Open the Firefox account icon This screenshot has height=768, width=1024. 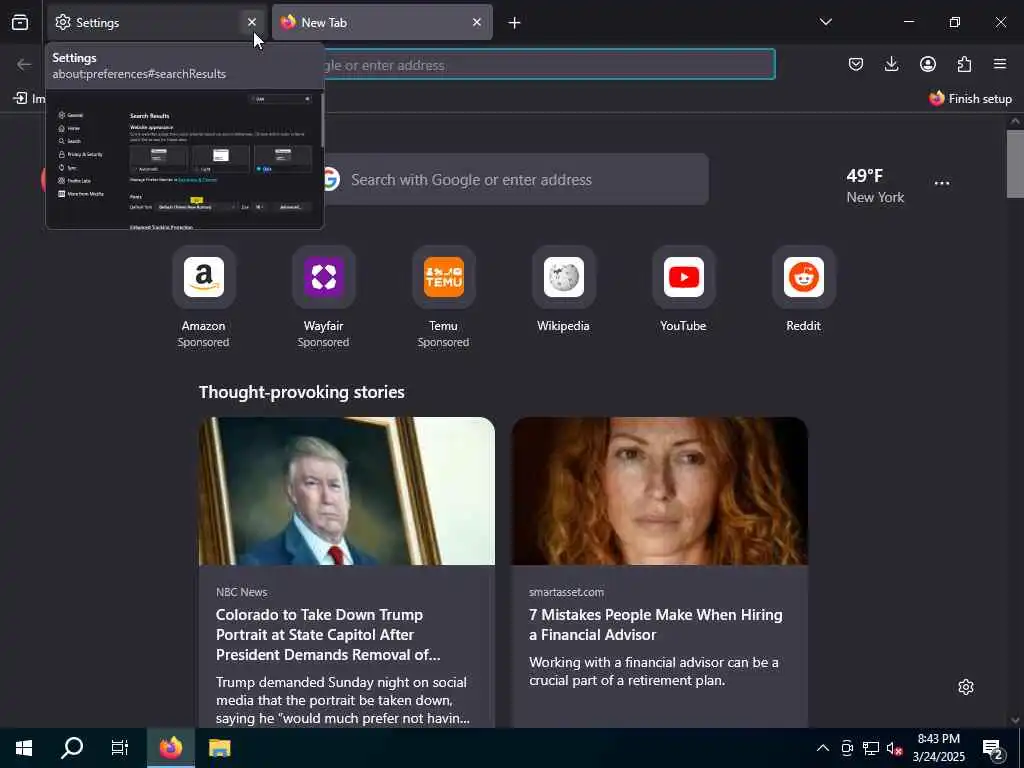[x=928, y=64]
